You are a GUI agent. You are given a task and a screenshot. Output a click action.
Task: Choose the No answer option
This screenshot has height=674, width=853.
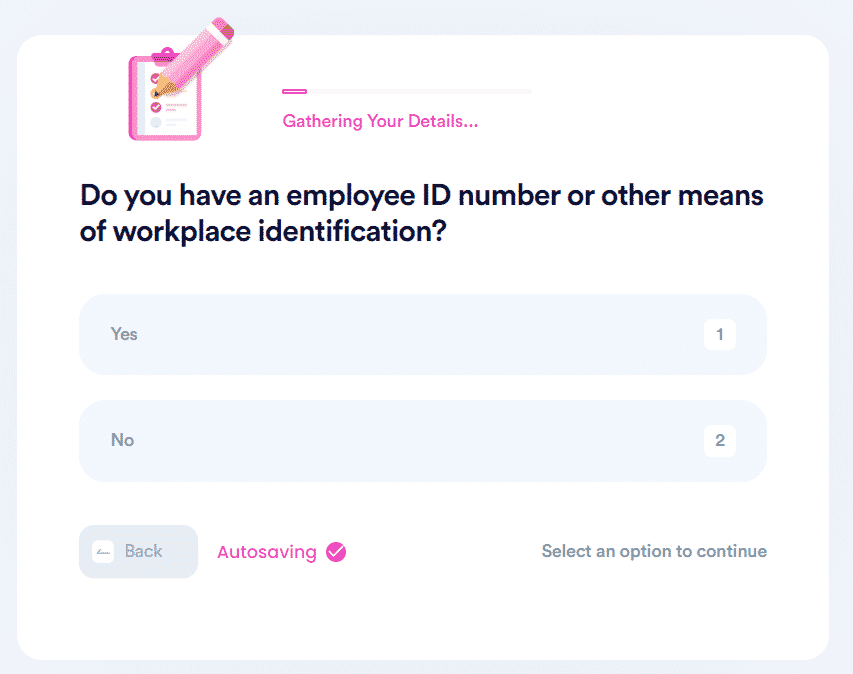423,441
